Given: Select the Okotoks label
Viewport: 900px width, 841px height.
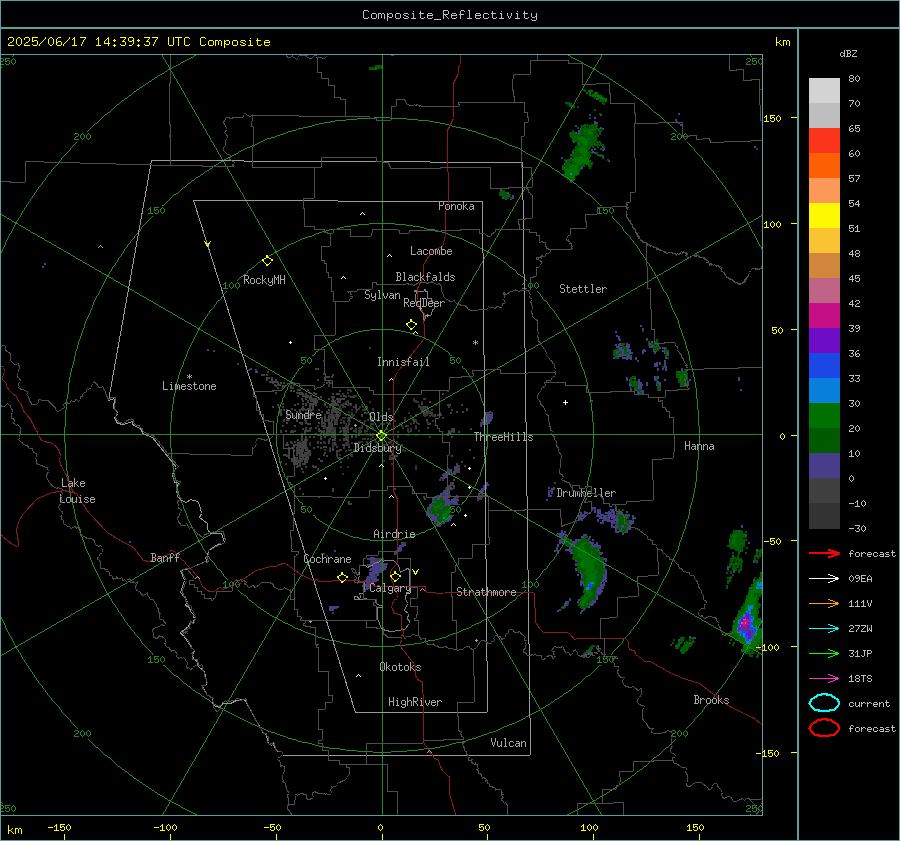Looking at the screenshot, I should coord(400,667).
